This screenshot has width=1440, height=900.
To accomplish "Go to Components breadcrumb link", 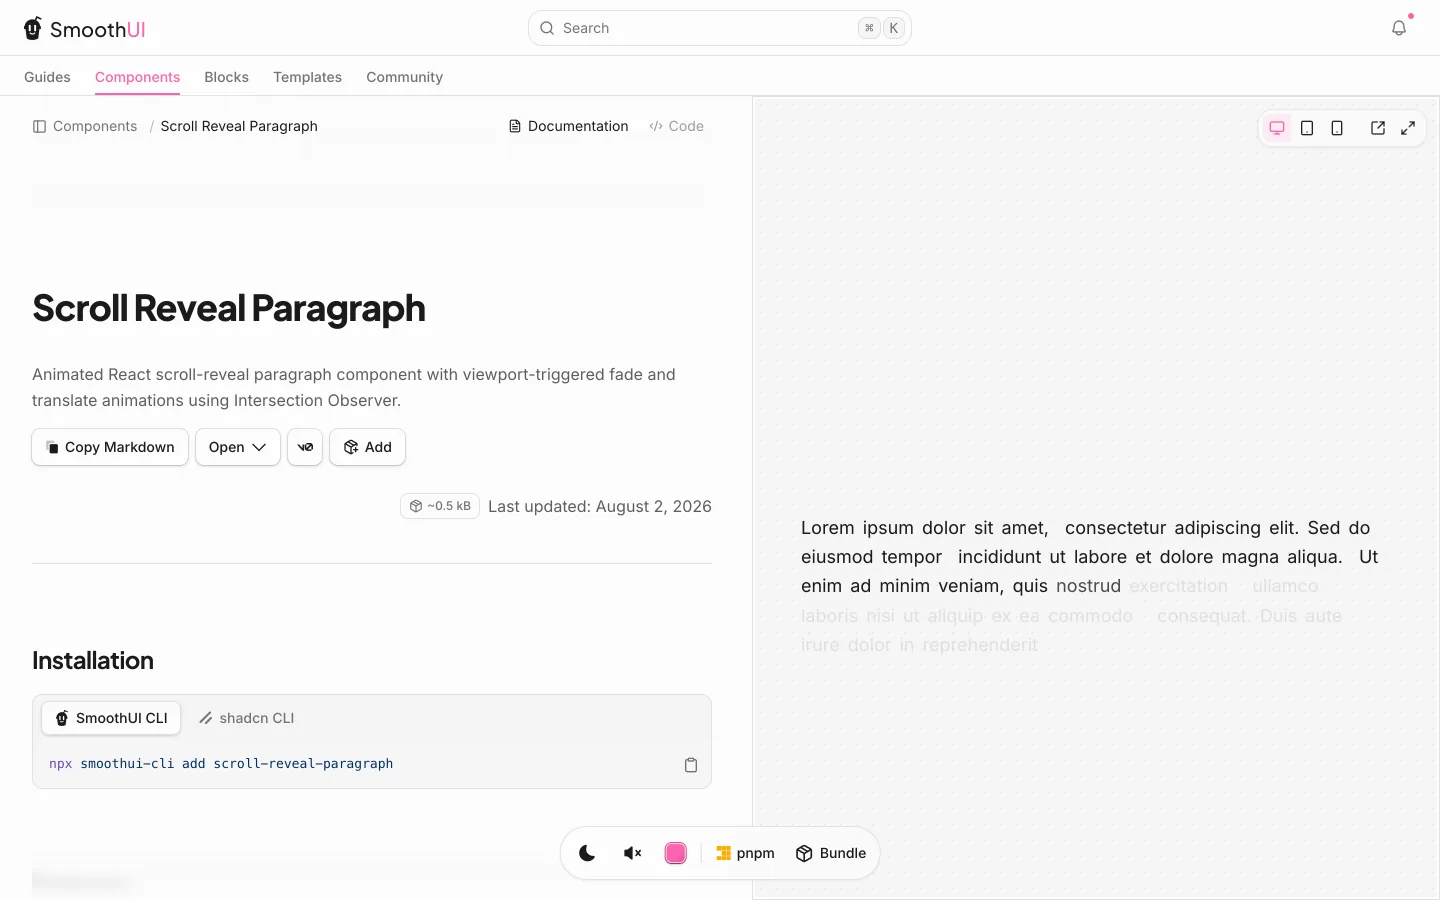I will [95, 126].
